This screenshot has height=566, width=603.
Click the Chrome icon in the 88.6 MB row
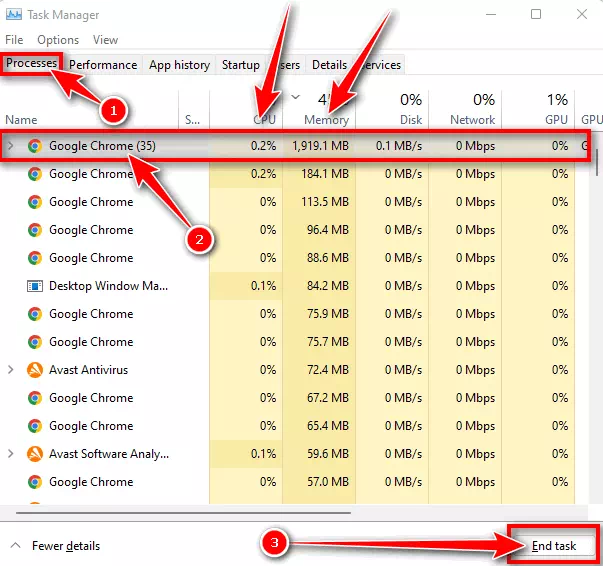click(35, 258)
